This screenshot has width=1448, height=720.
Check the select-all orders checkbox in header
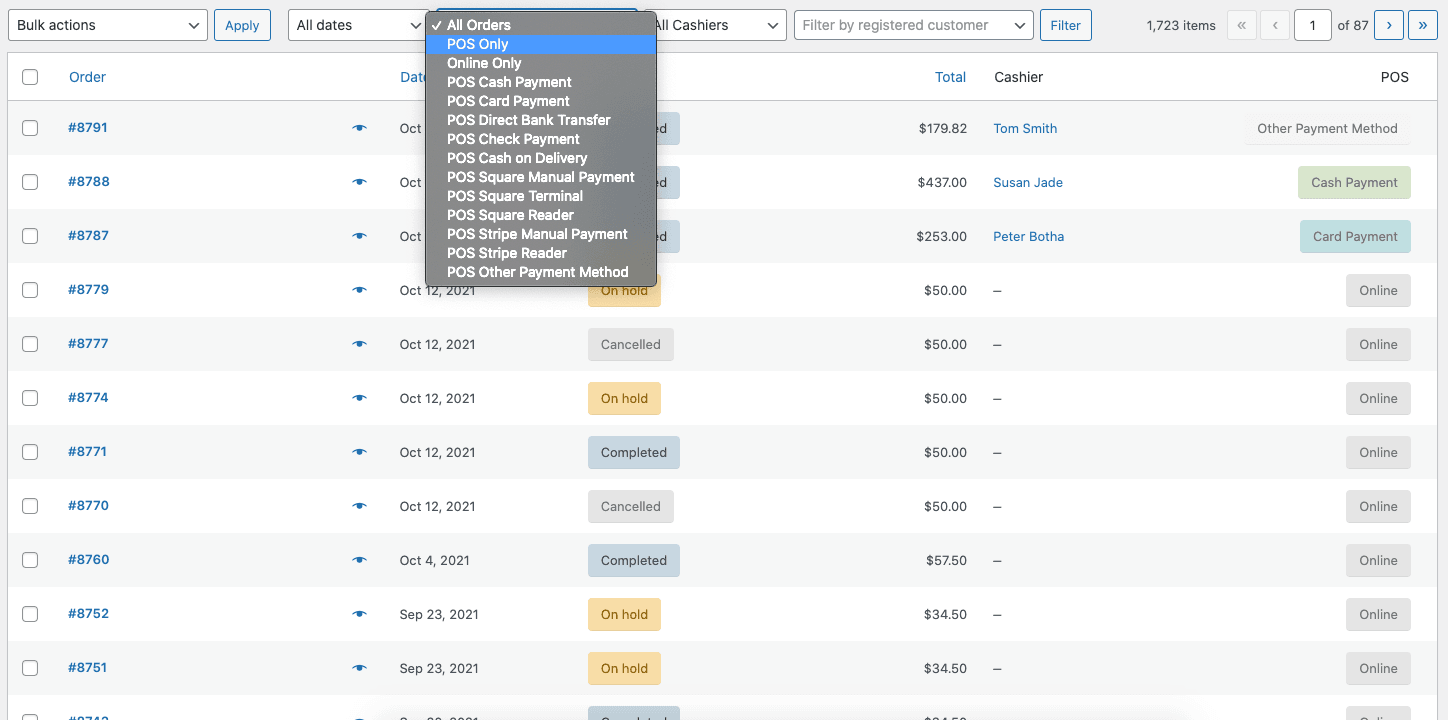coord(29,76)
